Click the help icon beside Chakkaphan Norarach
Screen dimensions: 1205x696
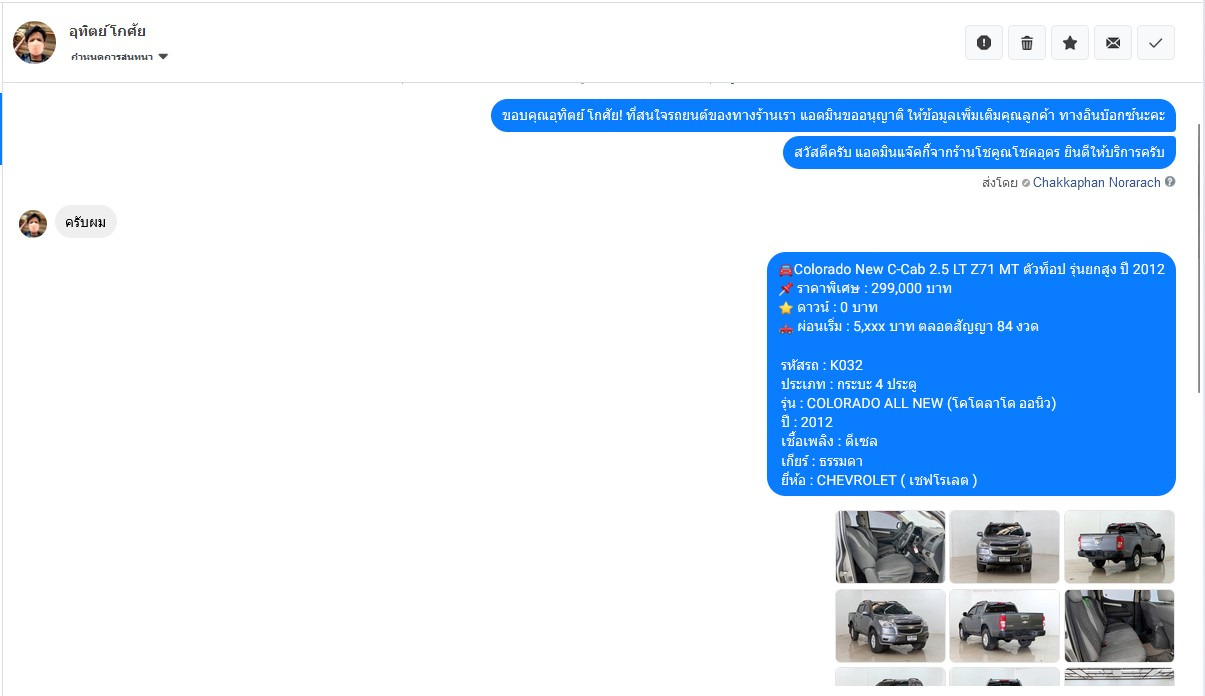(x=1170, y=182)
